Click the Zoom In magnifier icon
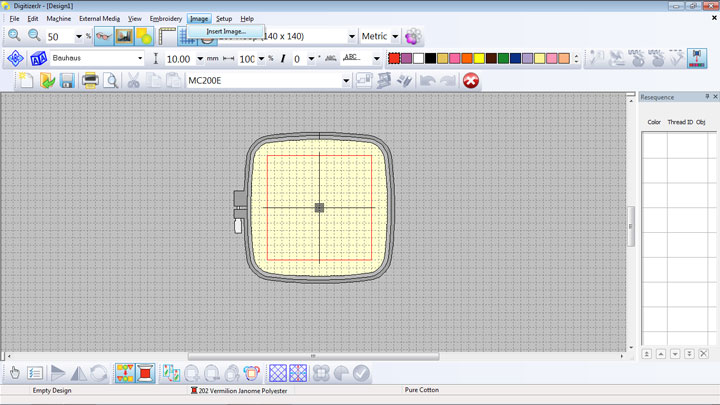The image size is (720, 405). (14, 35)
